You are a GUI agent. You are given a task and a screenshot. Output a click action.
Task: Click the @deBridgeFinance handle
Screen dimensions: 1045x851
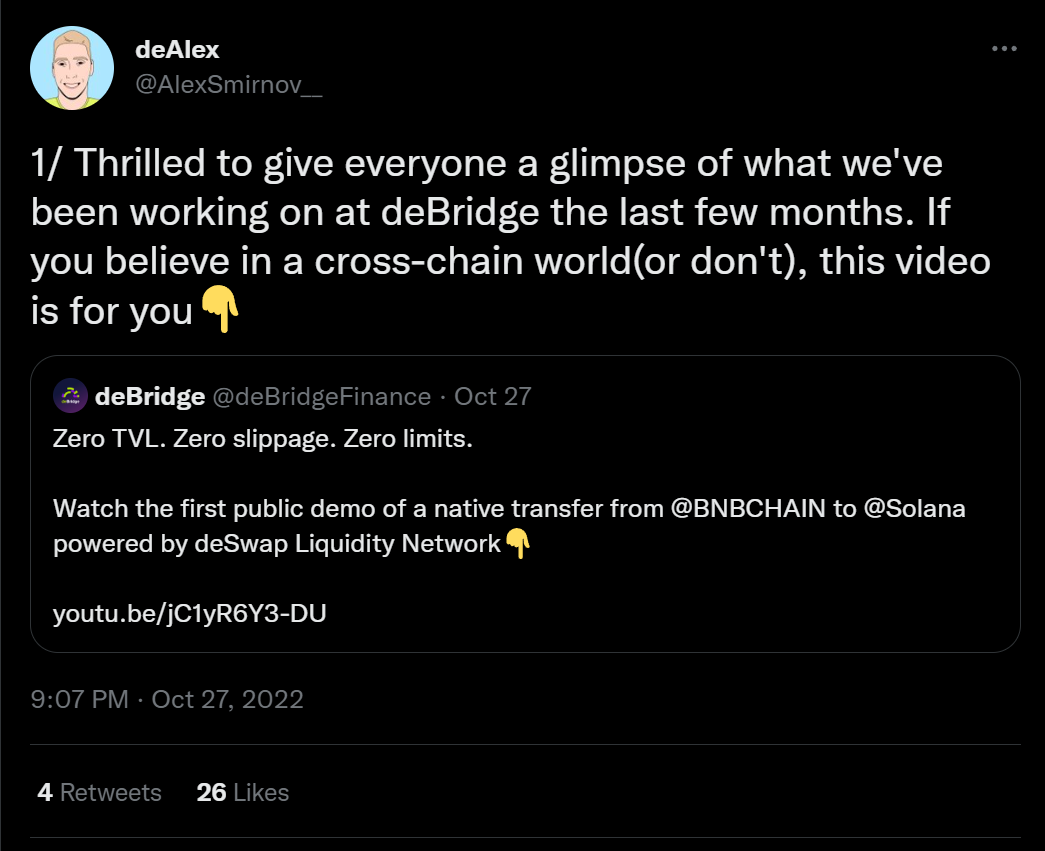tap(322, 396)
